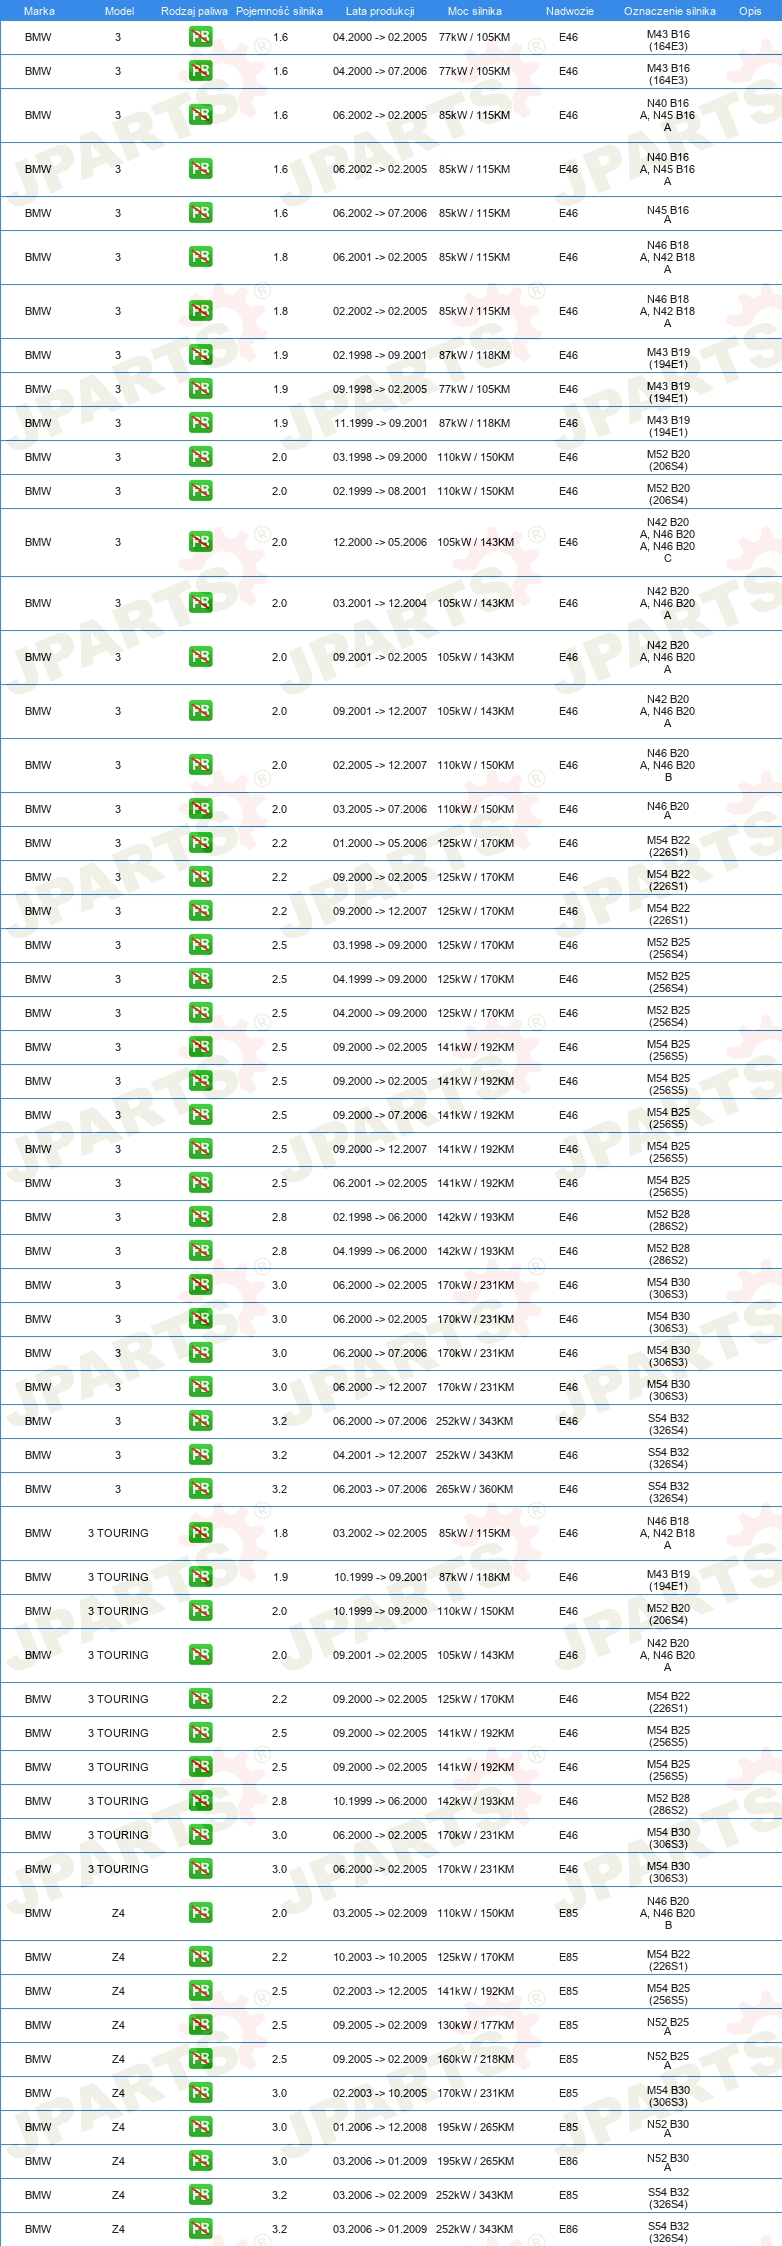Click the Rodzaj paliwa column header
Image resolution: width=782 pixels, height=2246 pixels.
pos(194,11)
